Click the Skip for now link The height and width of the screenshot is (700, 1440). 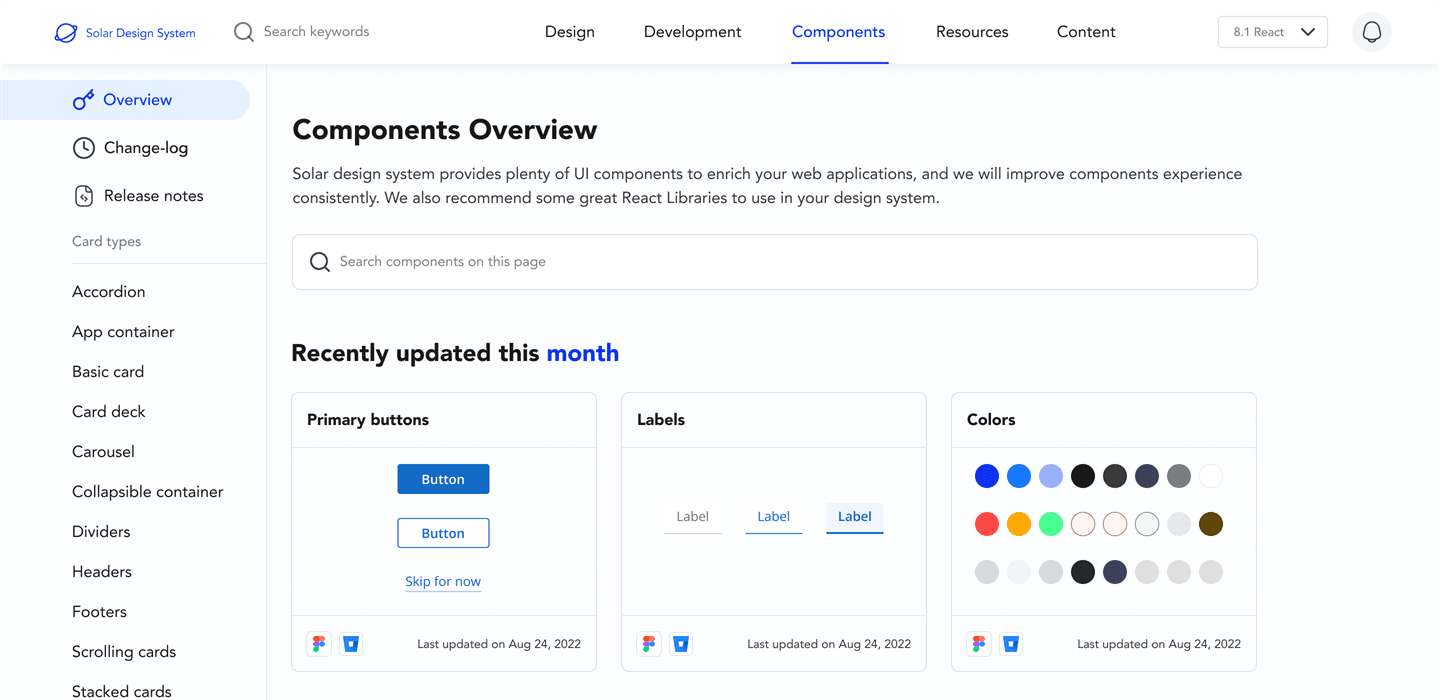click(443, 581)
